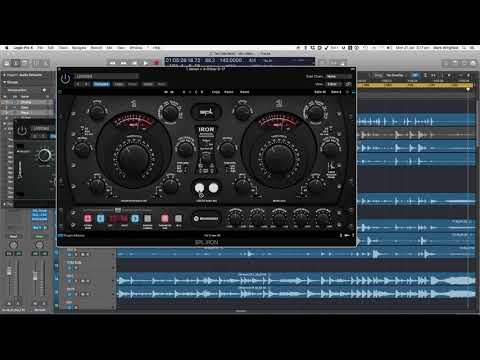Click the yellow cycle ruler in tracks area
This screenshot has width=480, height=360.
coord(415,86)
